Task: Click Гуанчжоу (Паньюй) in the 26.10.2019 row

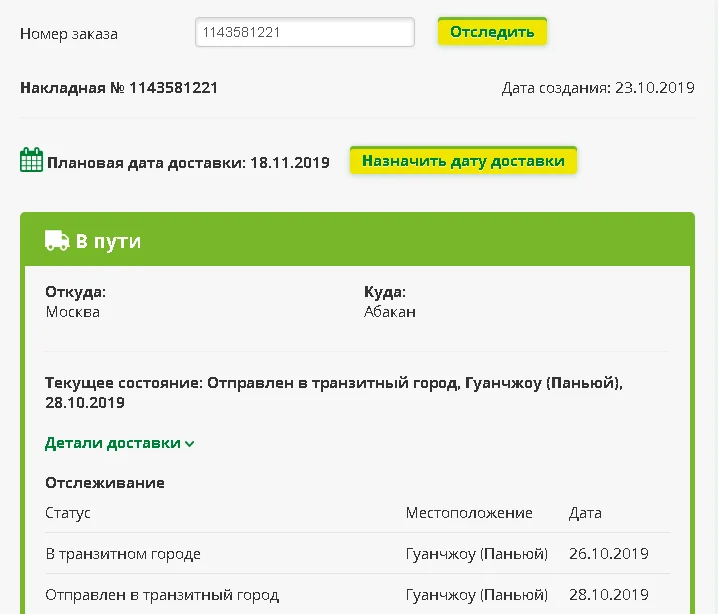Action: point(477,554)
